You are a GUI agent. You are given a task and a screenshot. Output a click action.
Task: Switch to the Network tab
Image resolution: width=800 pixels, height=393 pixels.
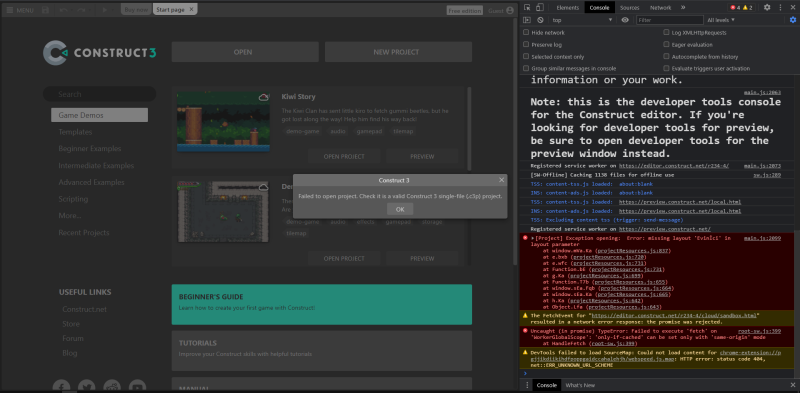click(x=661, y=8)
